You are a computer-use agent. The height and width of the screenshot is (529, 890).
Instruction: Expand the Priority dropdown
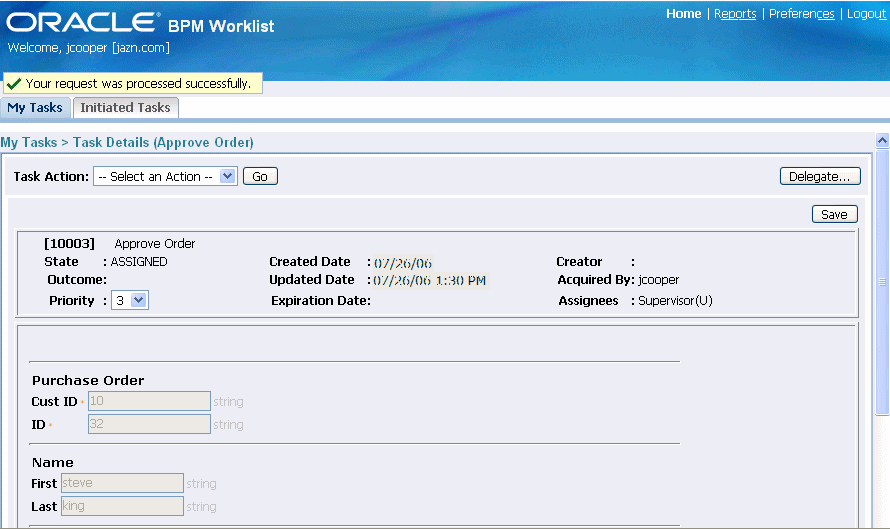pyautogui.click(x=130, y=300)
